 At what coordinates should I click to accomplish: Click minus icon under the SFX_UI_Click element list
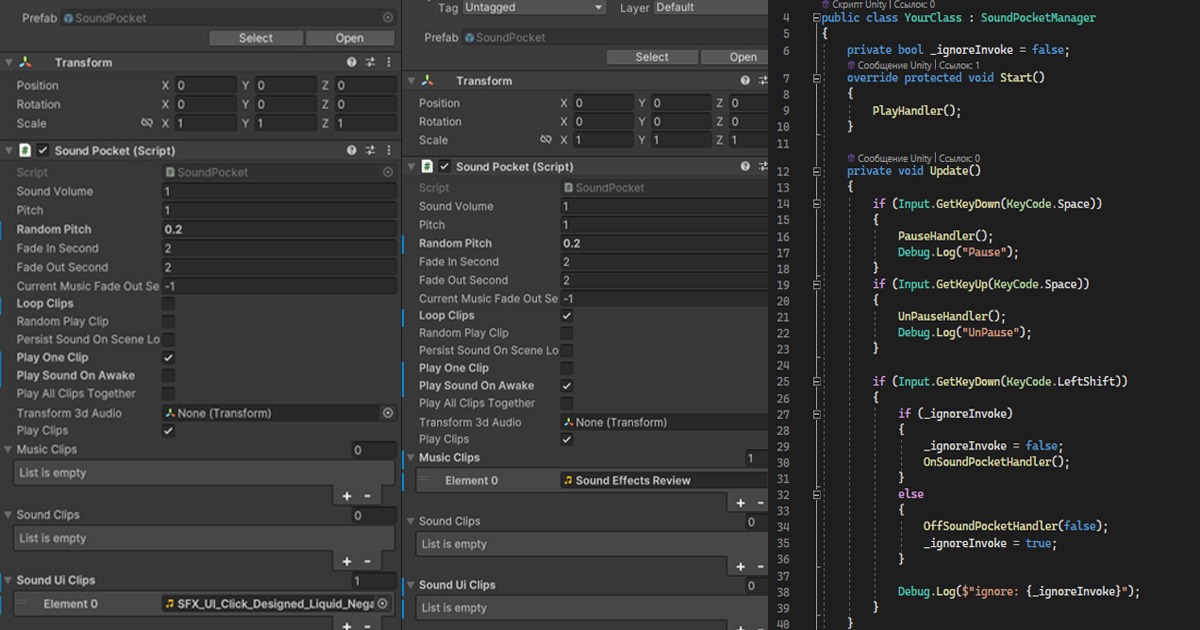click(x=367, y=626)
